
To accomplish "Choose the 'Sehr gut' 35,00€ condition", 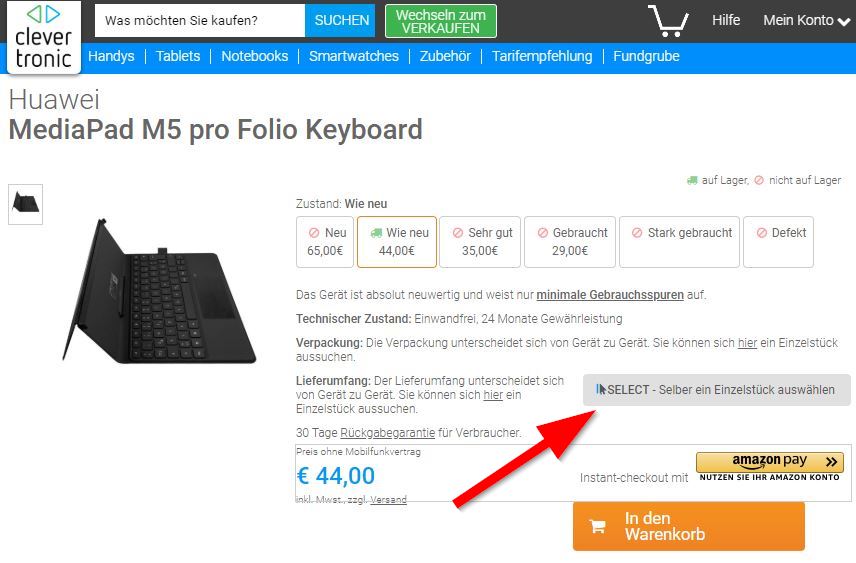I will point(480,242).
